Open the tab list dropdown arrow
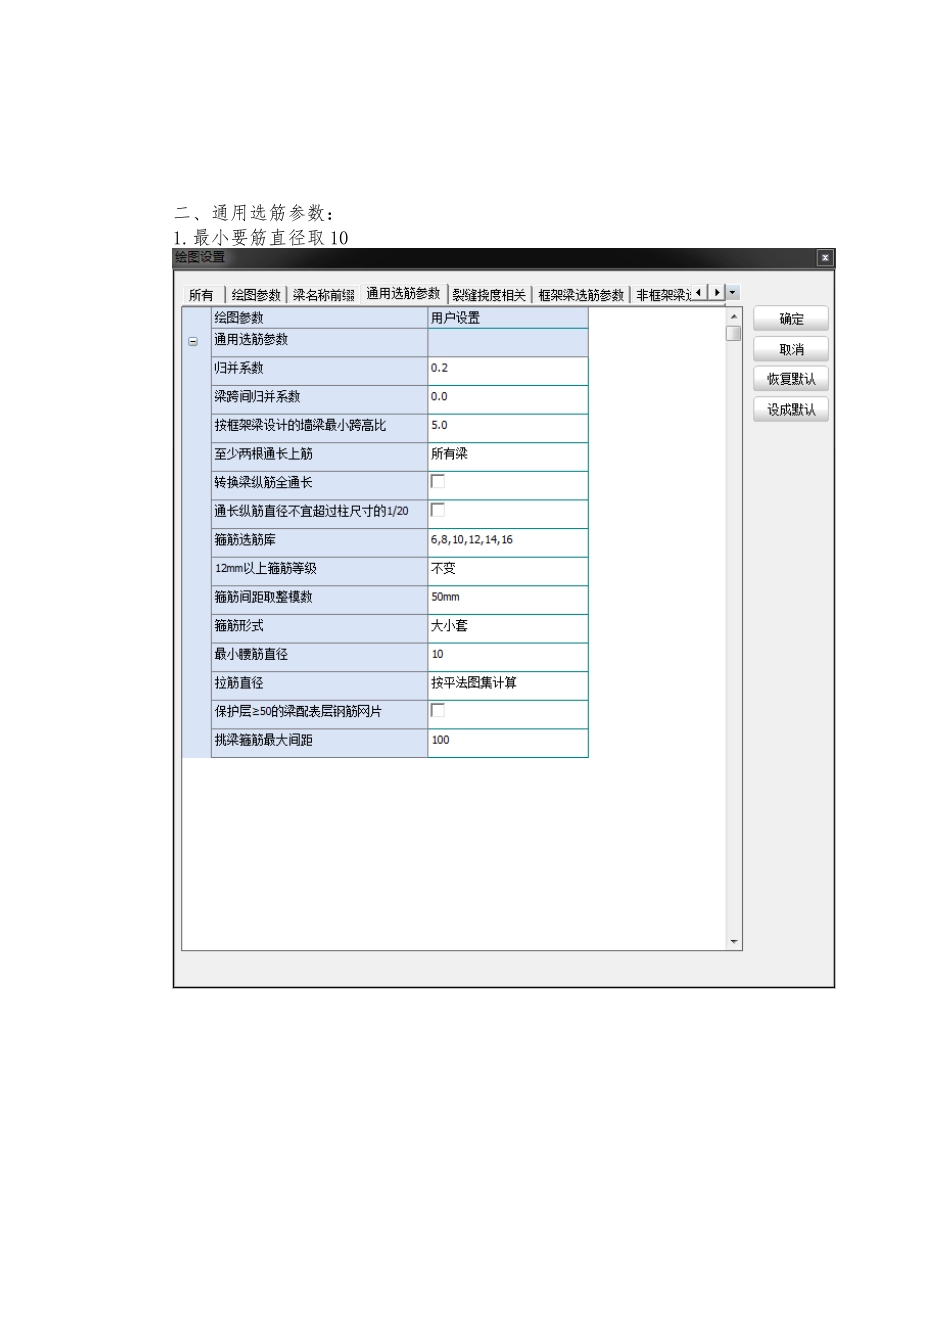The width and height of the screenshot is (950, 1344). pyautogui.click(x=733, y=292)
